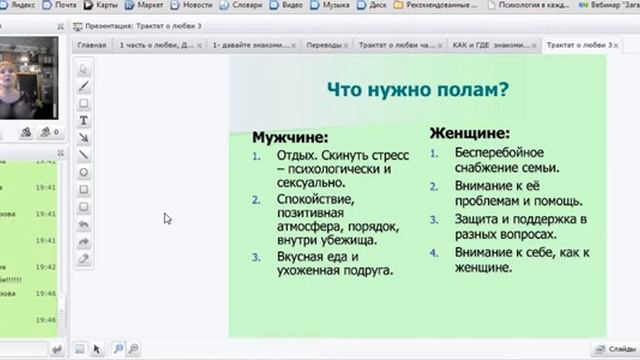Open the 'Диск' bookmark
Viewport: 640px width, 360px height.
(x=372, y=5)
